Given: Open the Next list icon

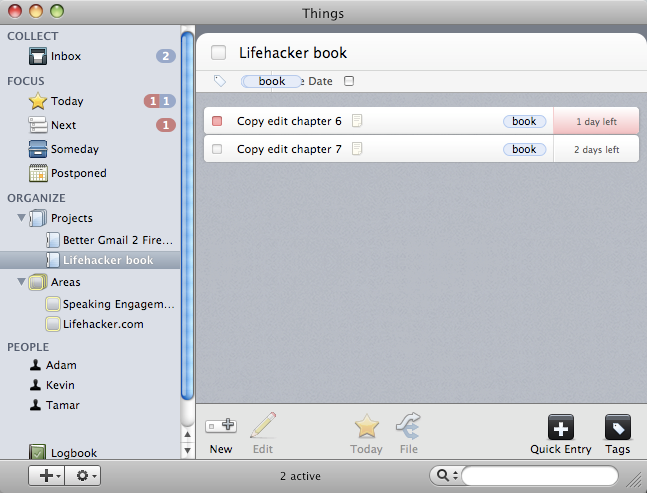Looking at the screenshot, I should 38,125.
